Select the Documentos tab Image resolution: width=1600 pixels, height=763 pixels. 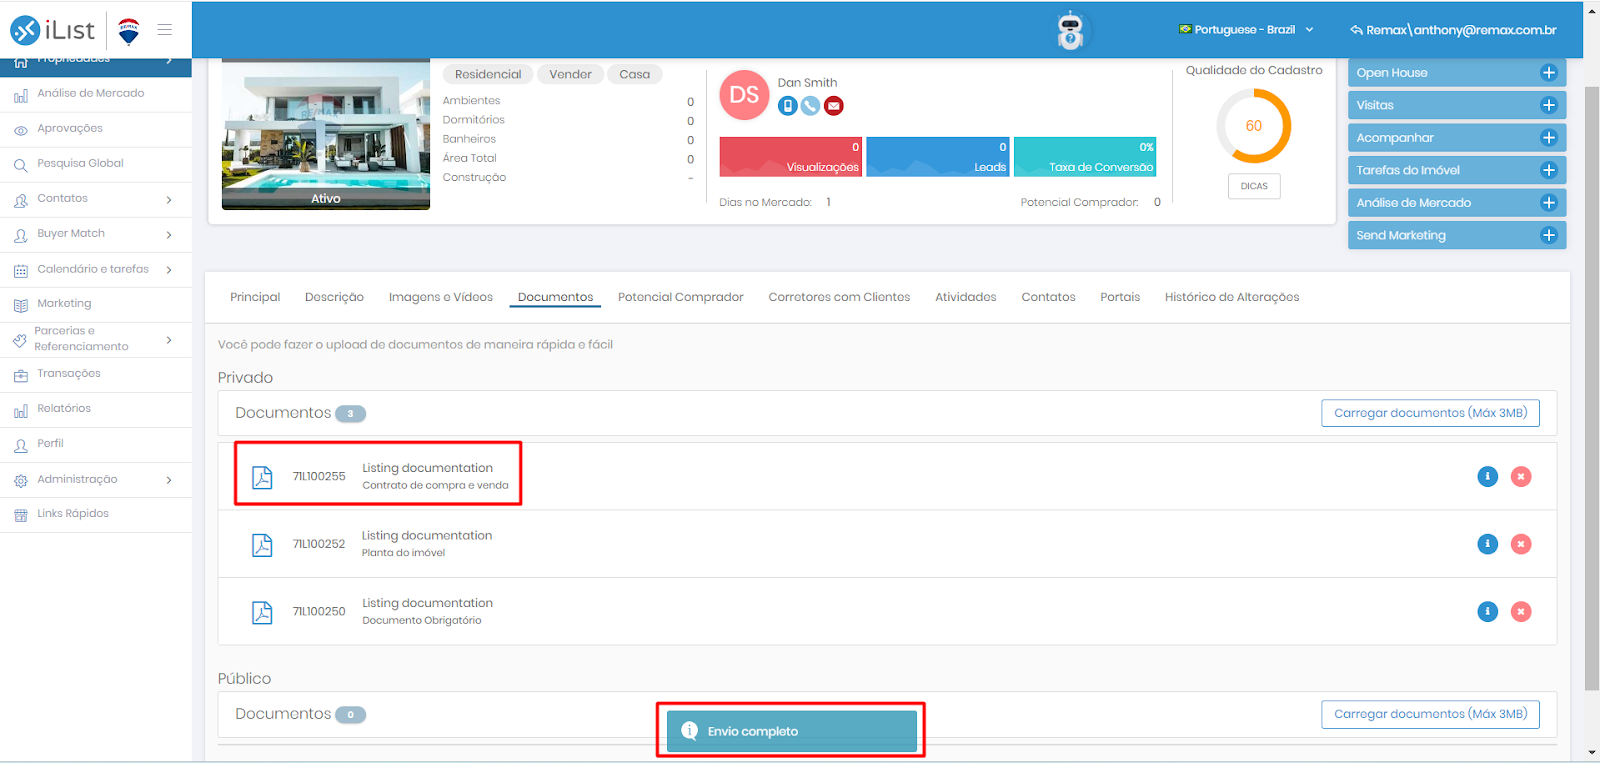point(555,297)
